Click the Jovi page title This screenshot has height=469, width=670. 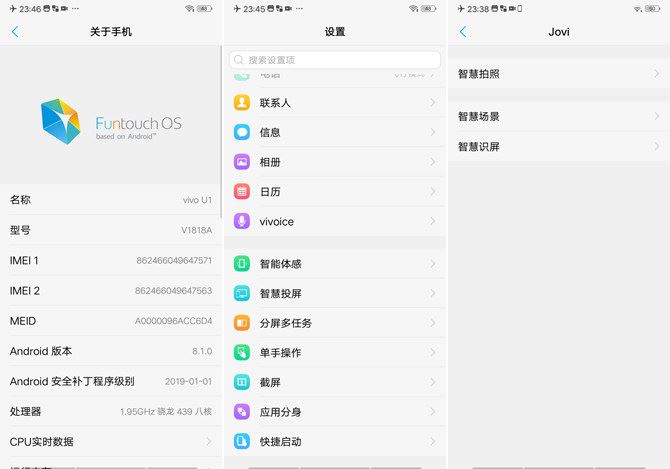click(559, 32)
